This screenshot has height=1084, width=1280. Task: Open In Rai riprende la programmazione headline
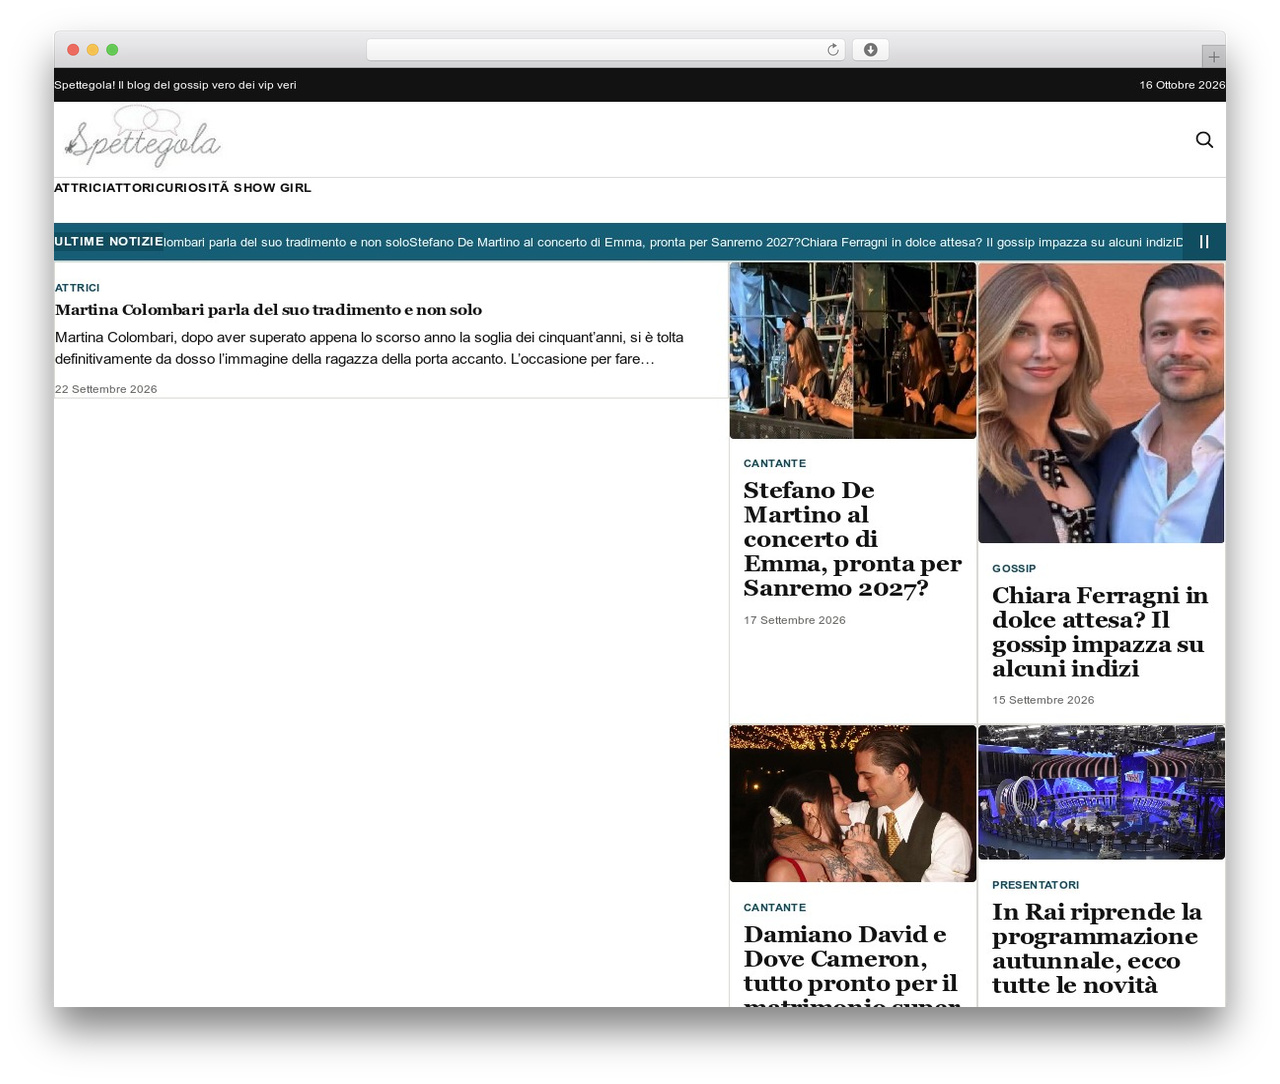[1097, 948]
